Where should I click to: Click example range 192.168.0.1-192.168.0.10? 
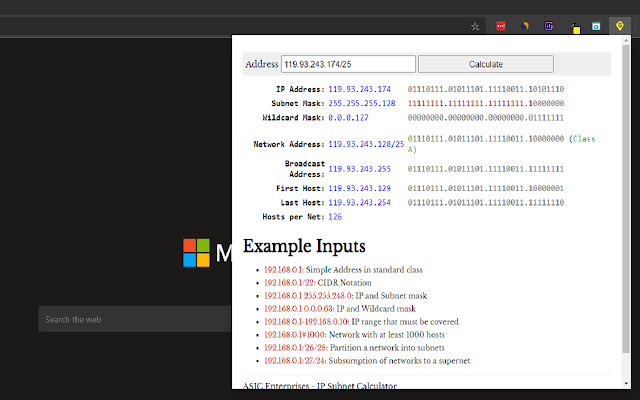[x=307, y=322]
